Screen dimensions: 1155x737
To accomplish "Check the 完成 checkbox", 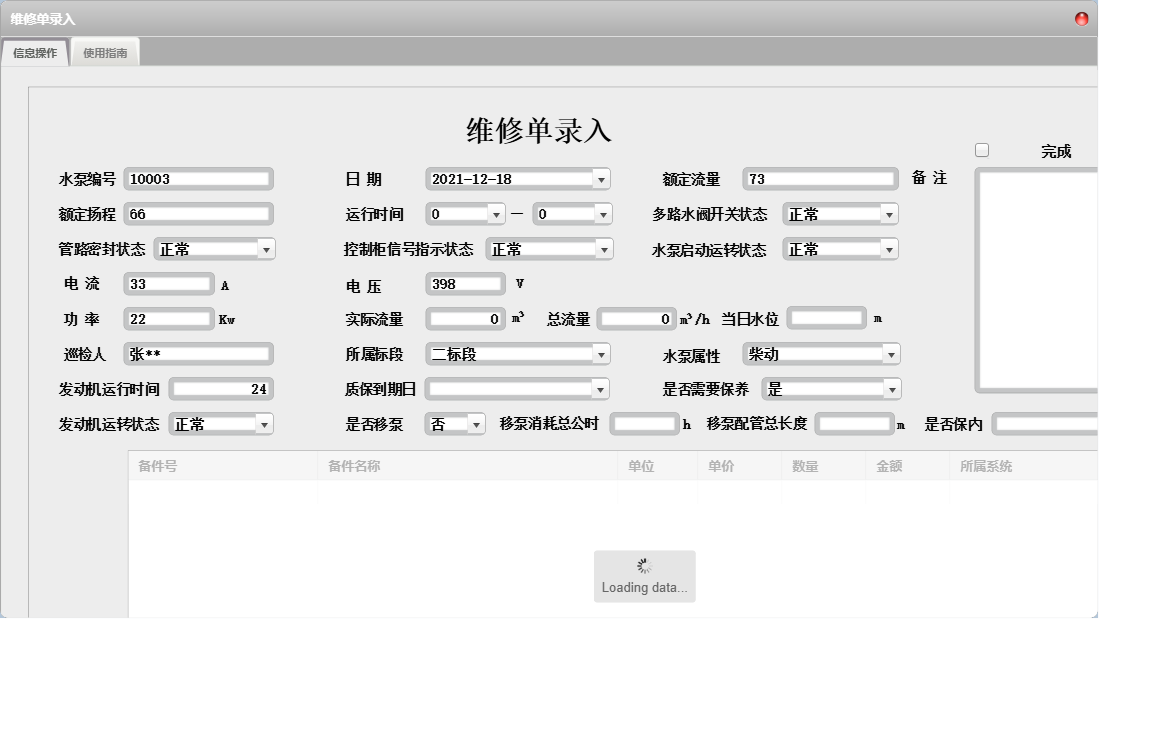I will pos(982,149).
